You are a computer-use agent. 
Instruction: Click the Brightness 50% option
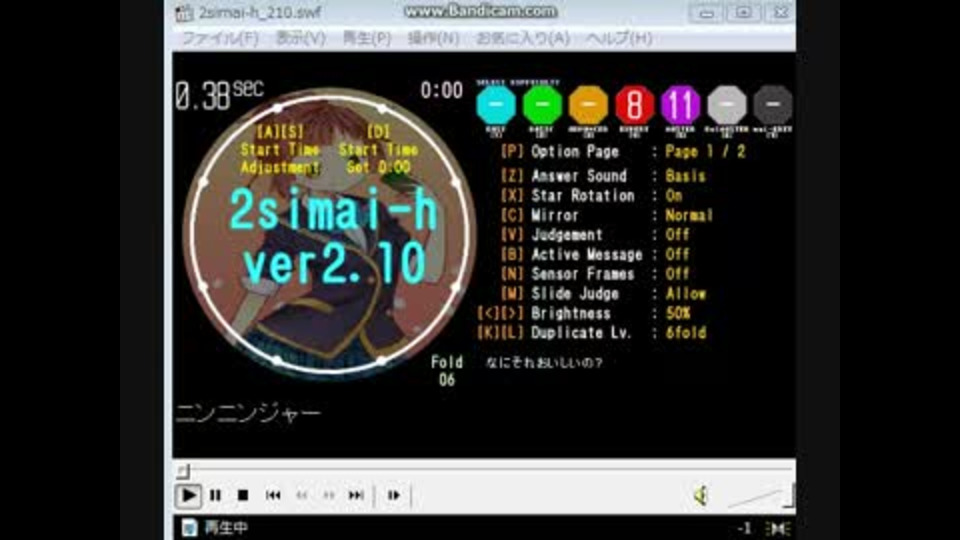(584, 313)
